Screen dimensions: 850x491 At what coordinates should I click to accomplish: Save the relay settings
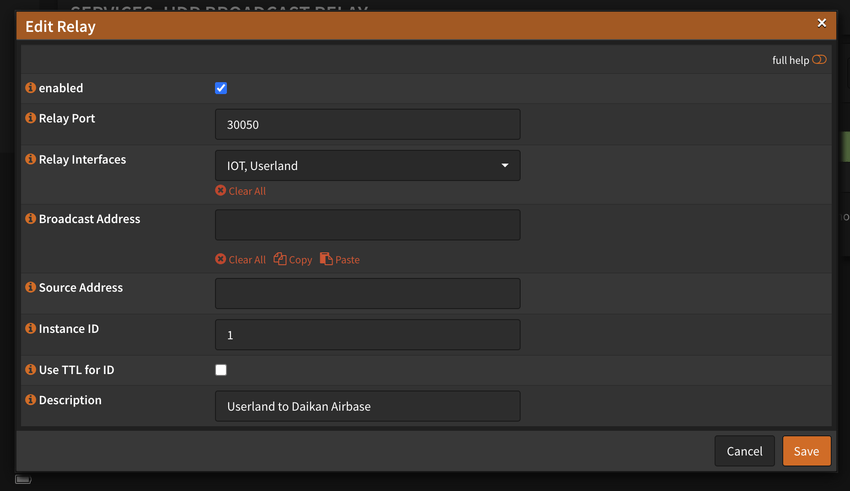[806, 451]
